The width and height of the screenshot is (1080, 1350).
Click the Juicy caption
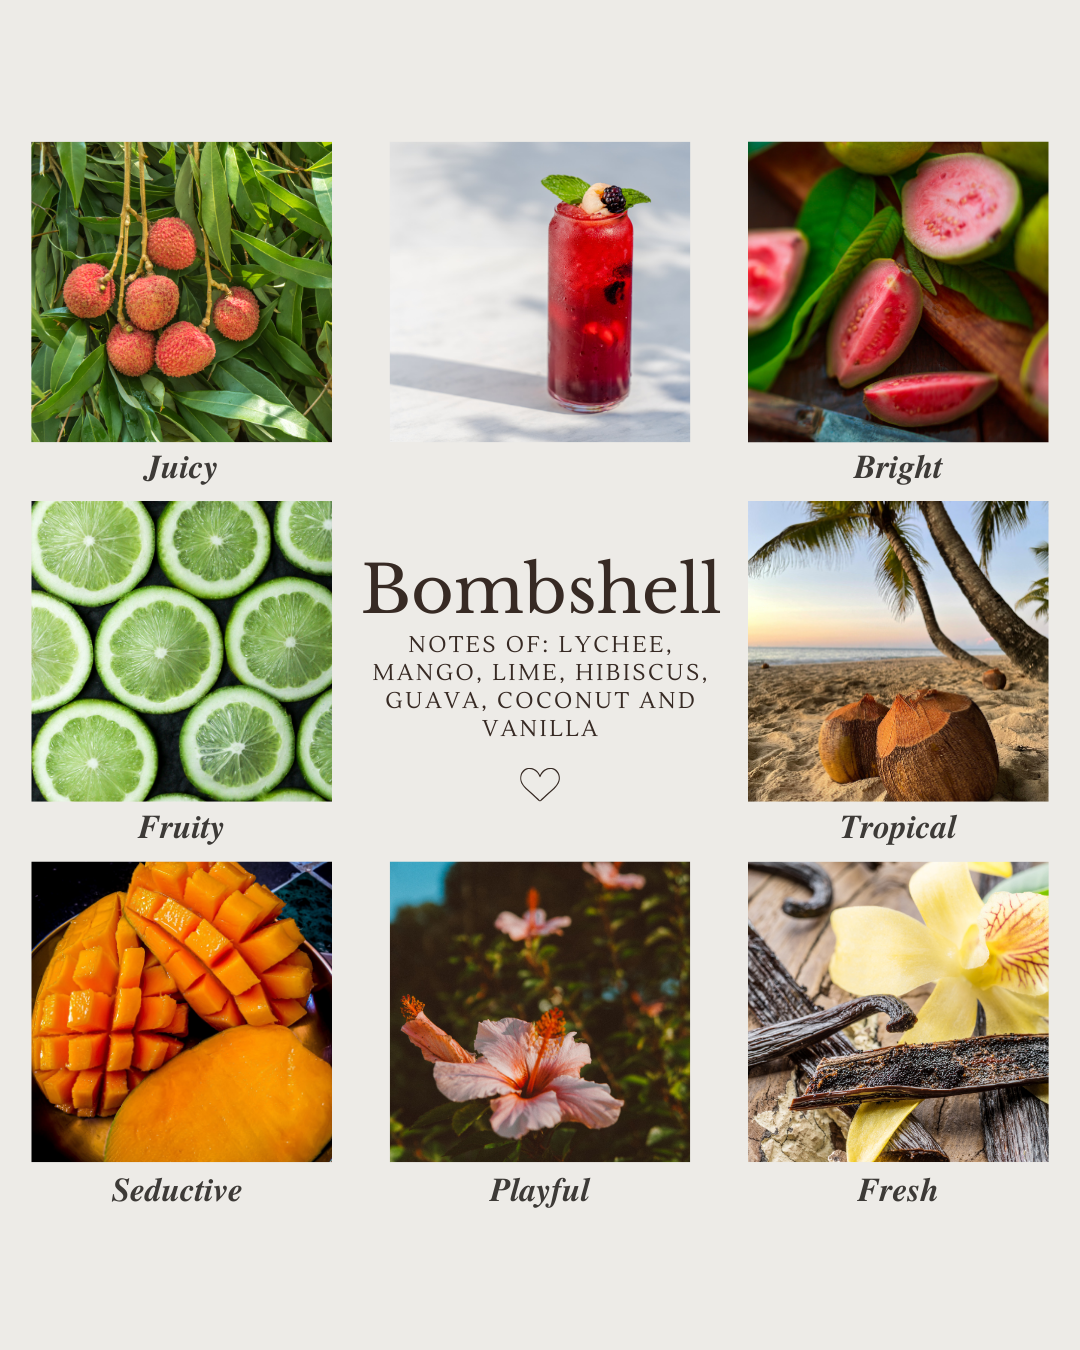tap(181, 468)
